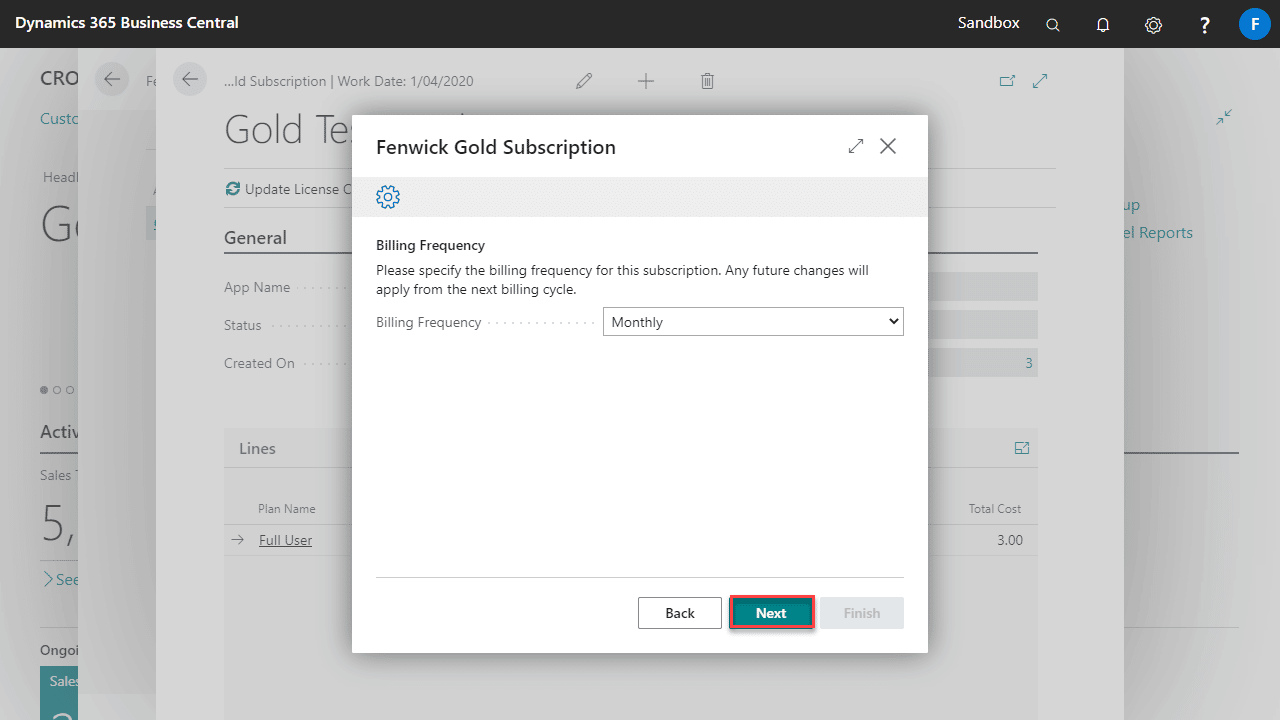Click the Billing Frequency heading text

pyautogui.click(x=430, y=245)
